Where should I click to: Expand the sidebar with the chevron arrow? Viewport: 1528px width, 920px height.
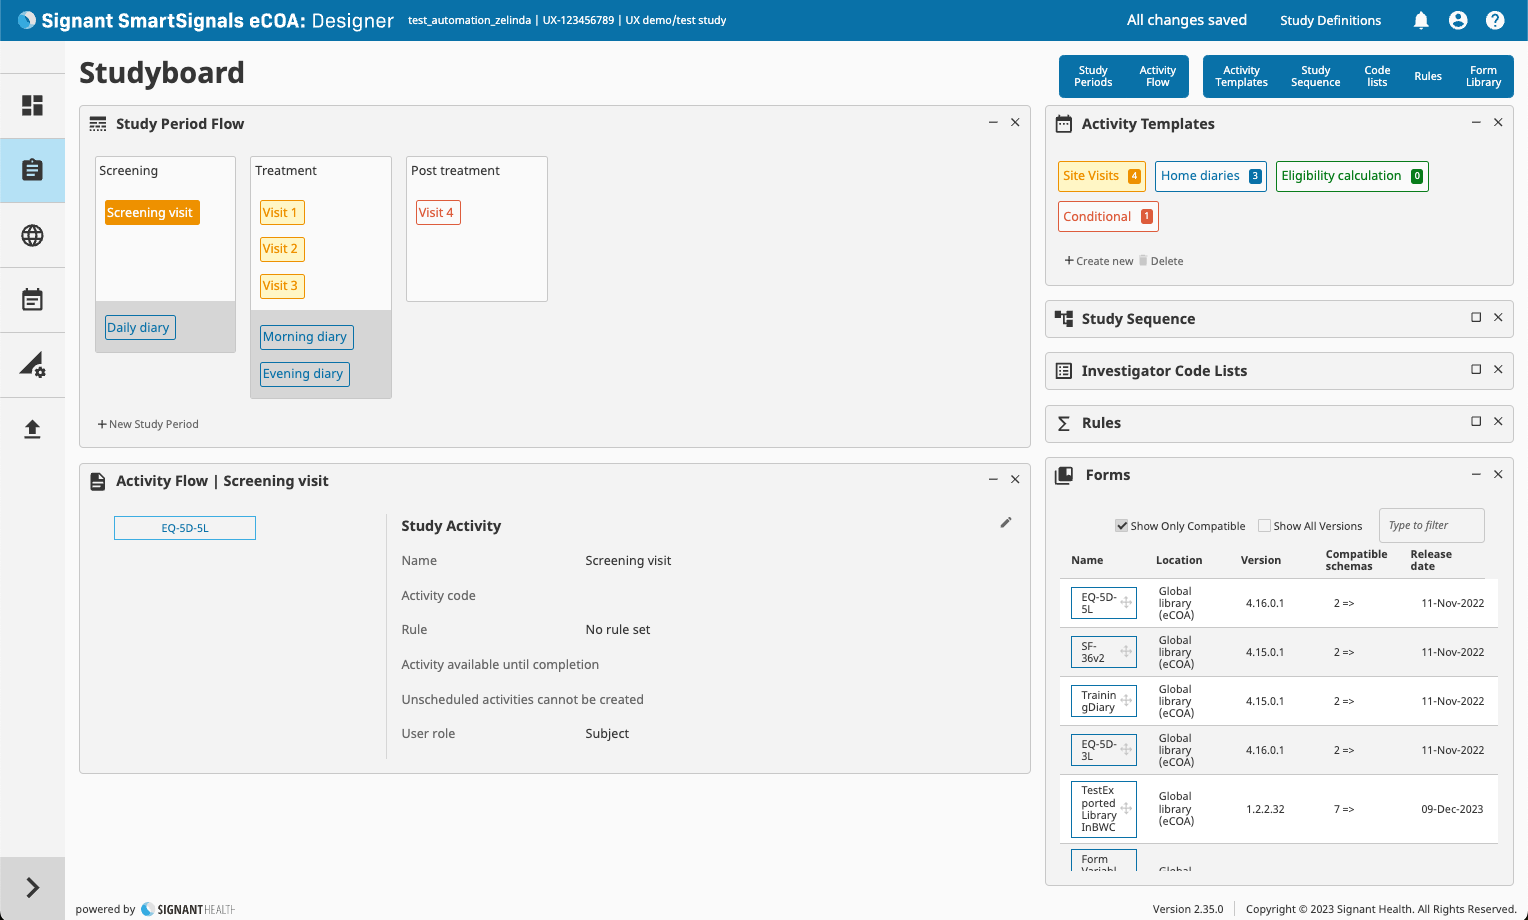[x=32, y=887]
